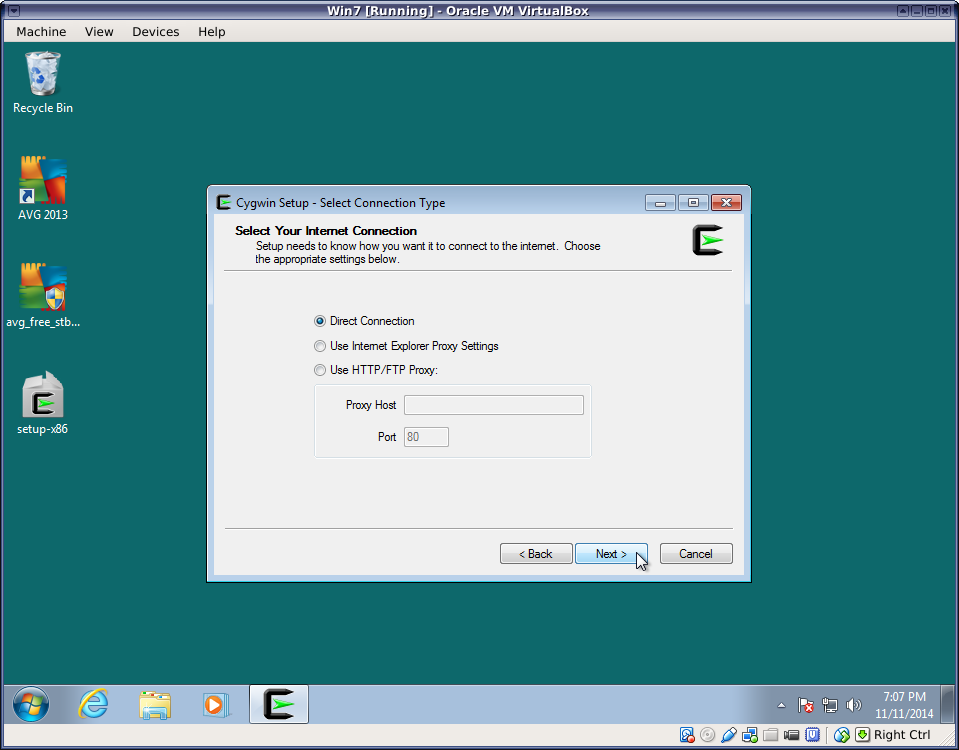The width and height of the screenshot is (959, 750).
Task: Choose Use Internet Explorer Proxy Settings option
Action: click(x=320, y=346)
